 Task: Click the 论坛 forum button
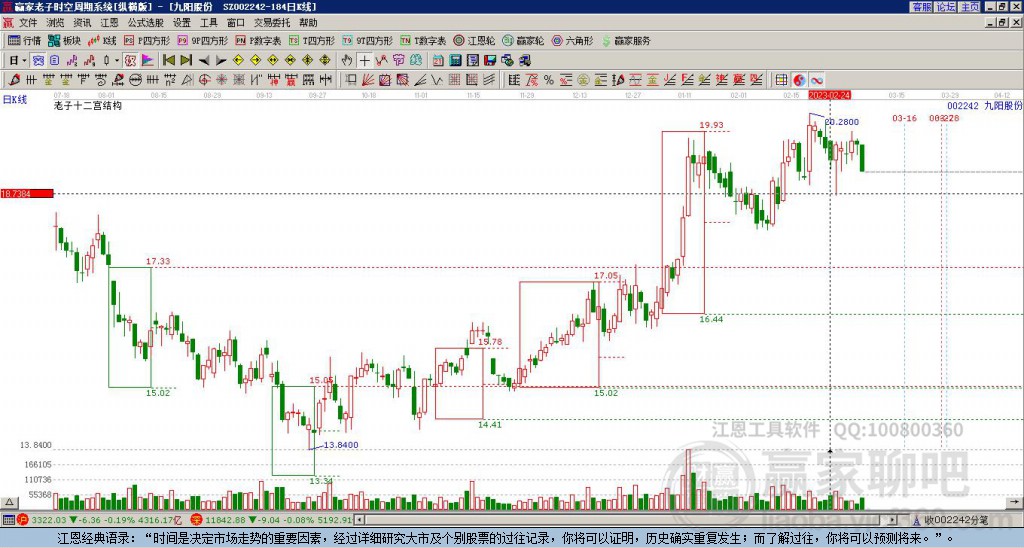(x=945, y=7)
